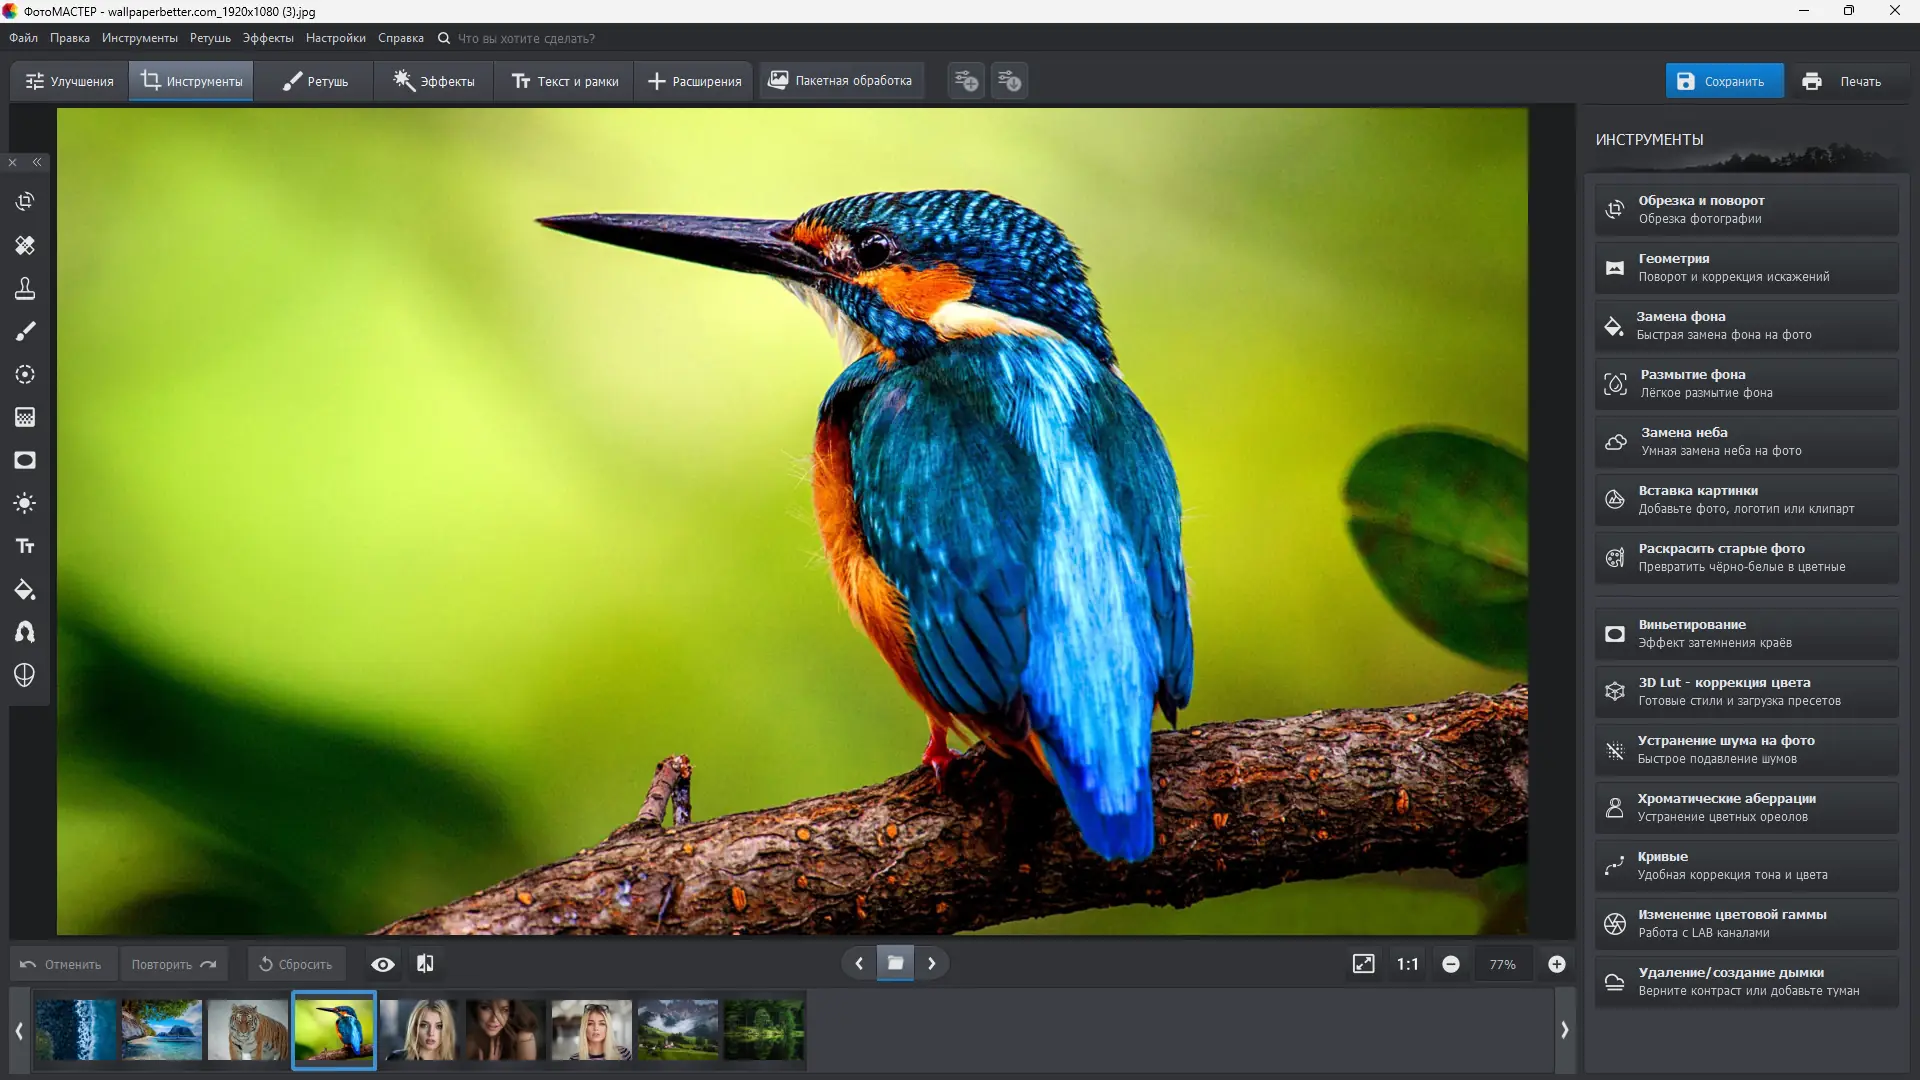Screen dimensions: 1920x1080
Task: Select the vignette tool in left sidebar
Action: tap(25, 460)
